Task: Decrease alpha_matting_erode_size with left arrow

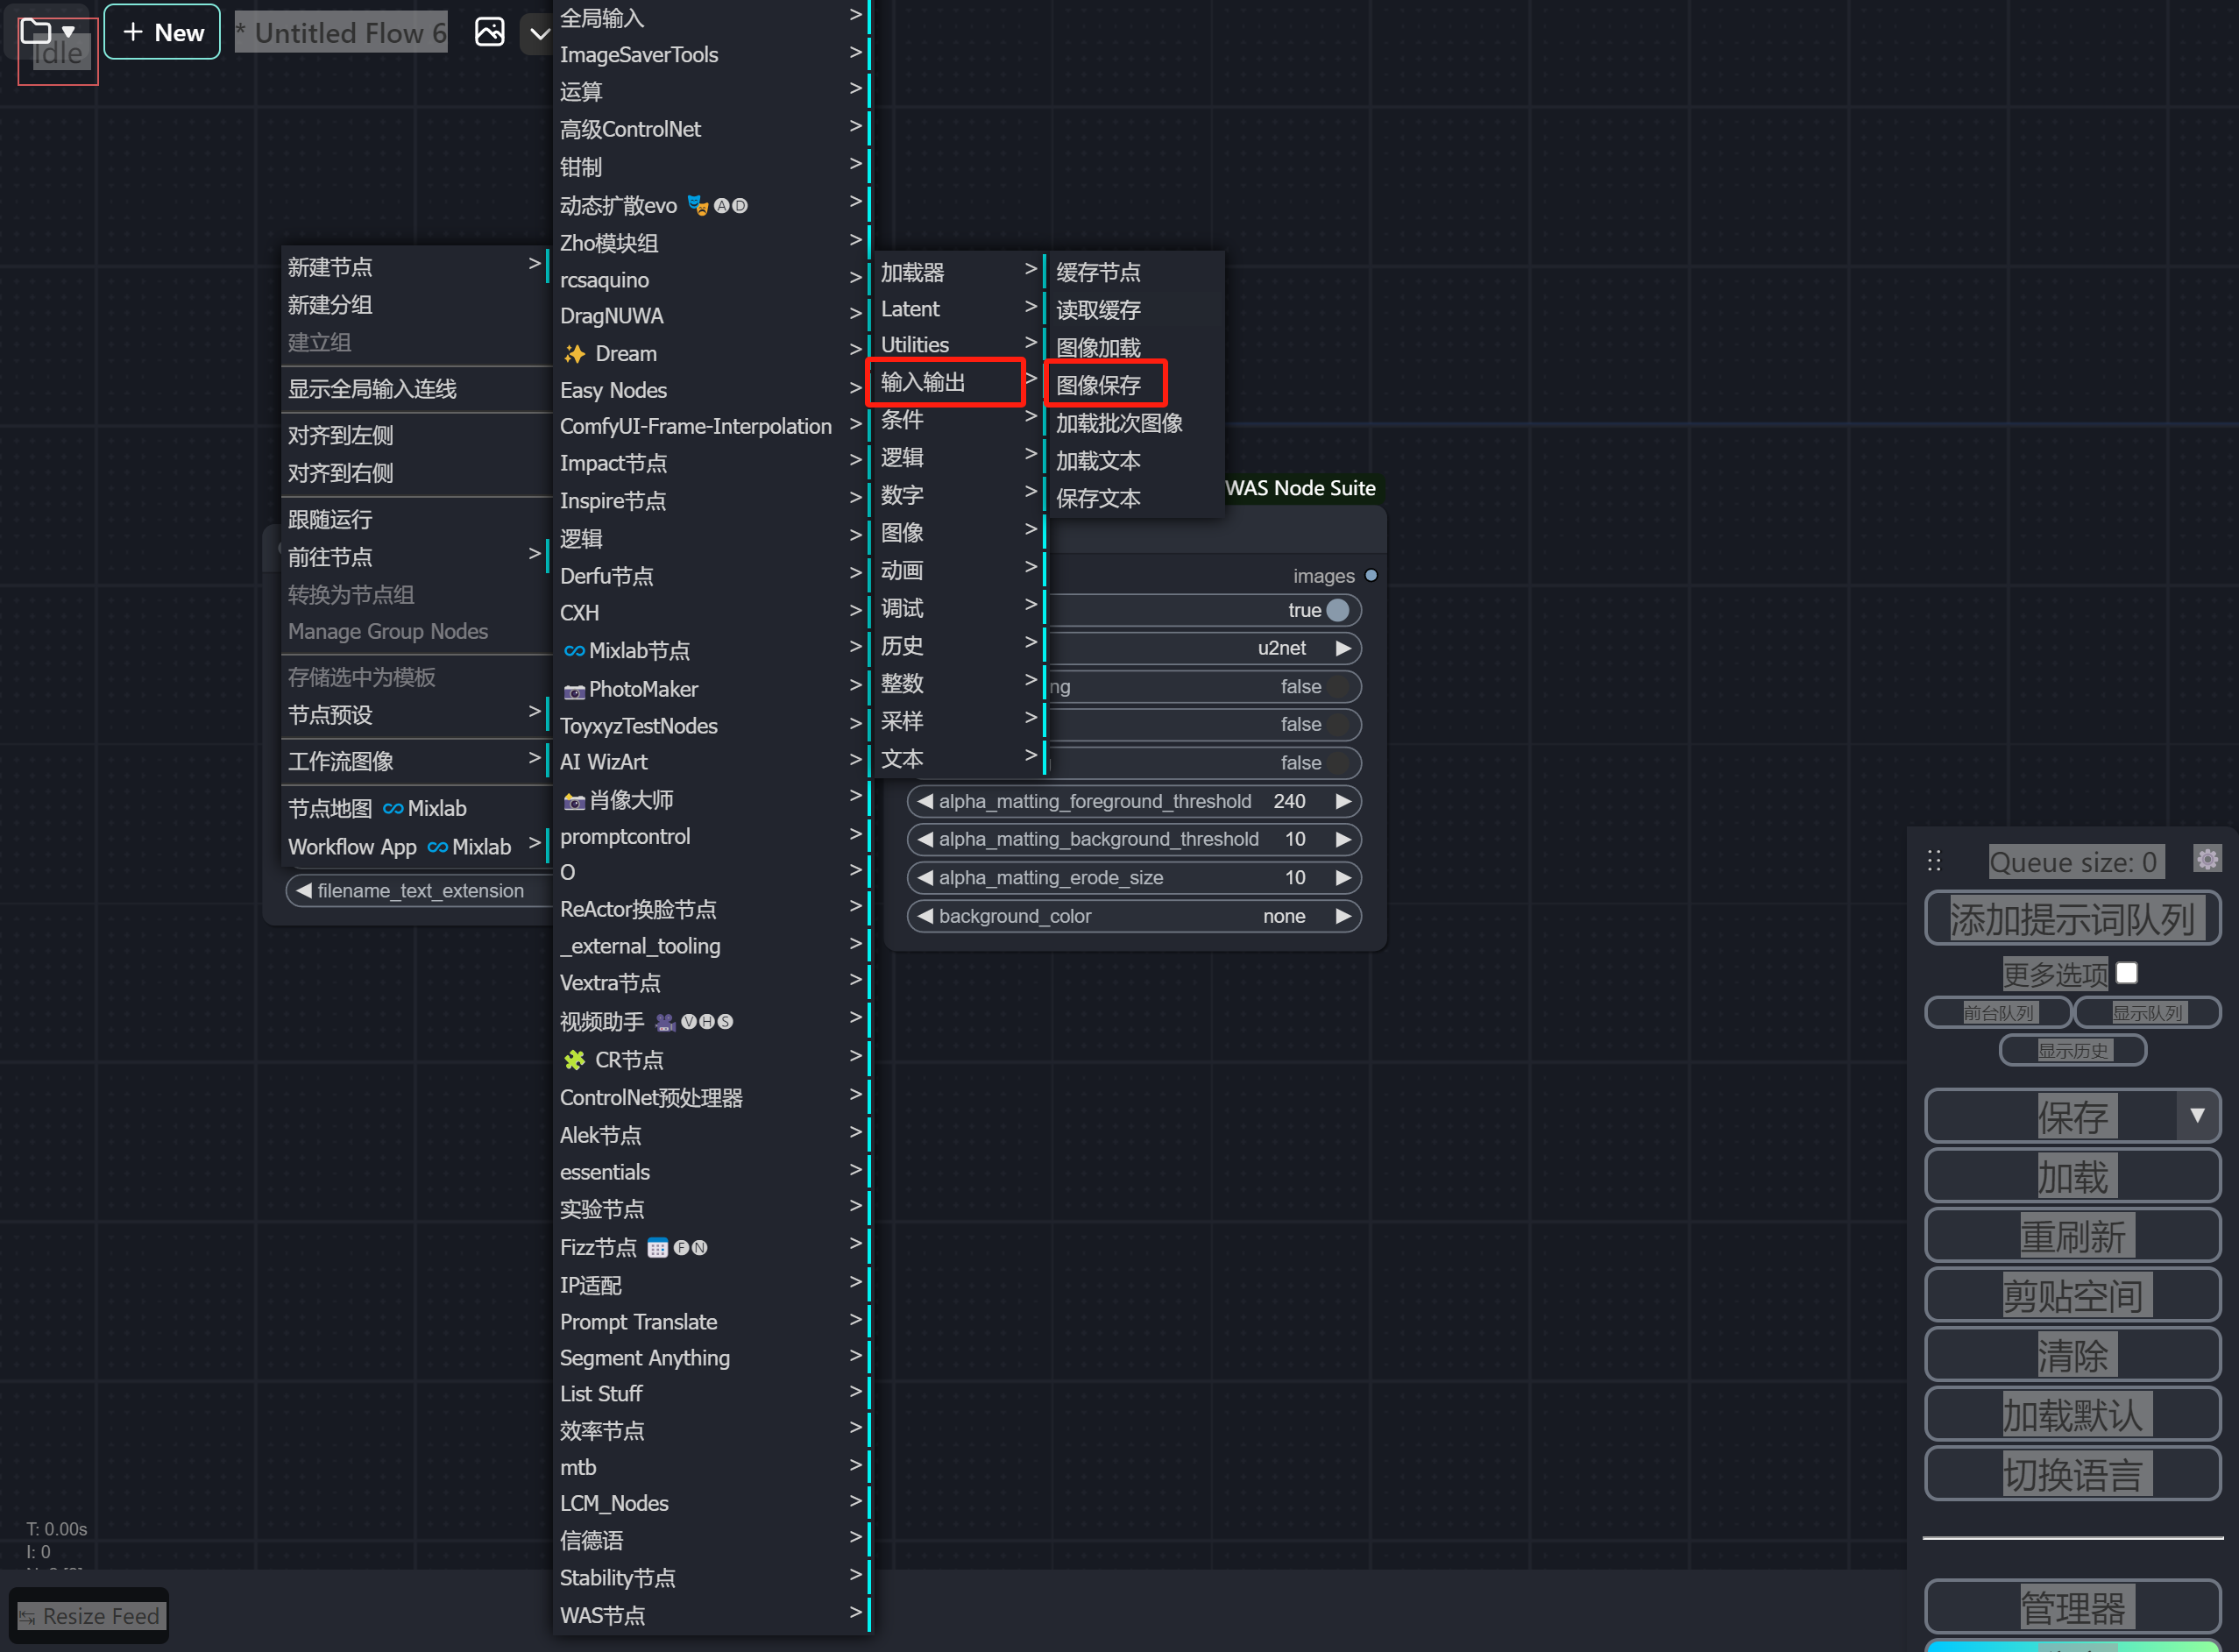Action: click(925, 877)
